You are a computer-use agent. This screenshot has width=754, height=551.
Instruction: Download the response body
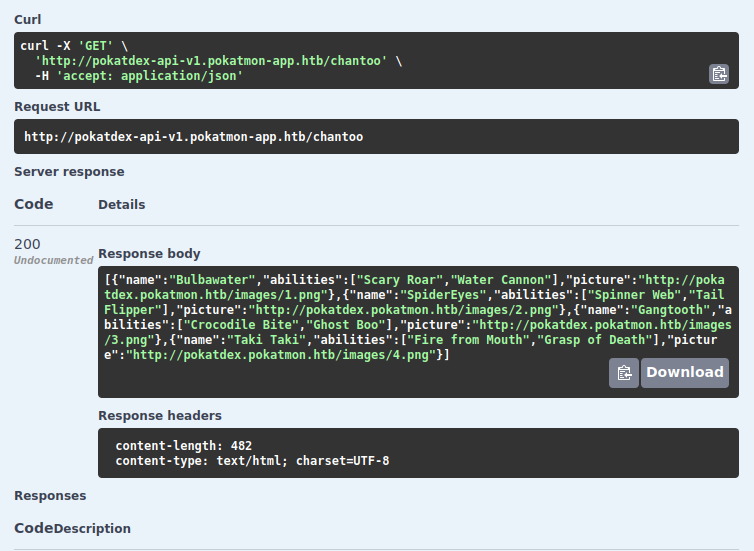click(684, 373)
